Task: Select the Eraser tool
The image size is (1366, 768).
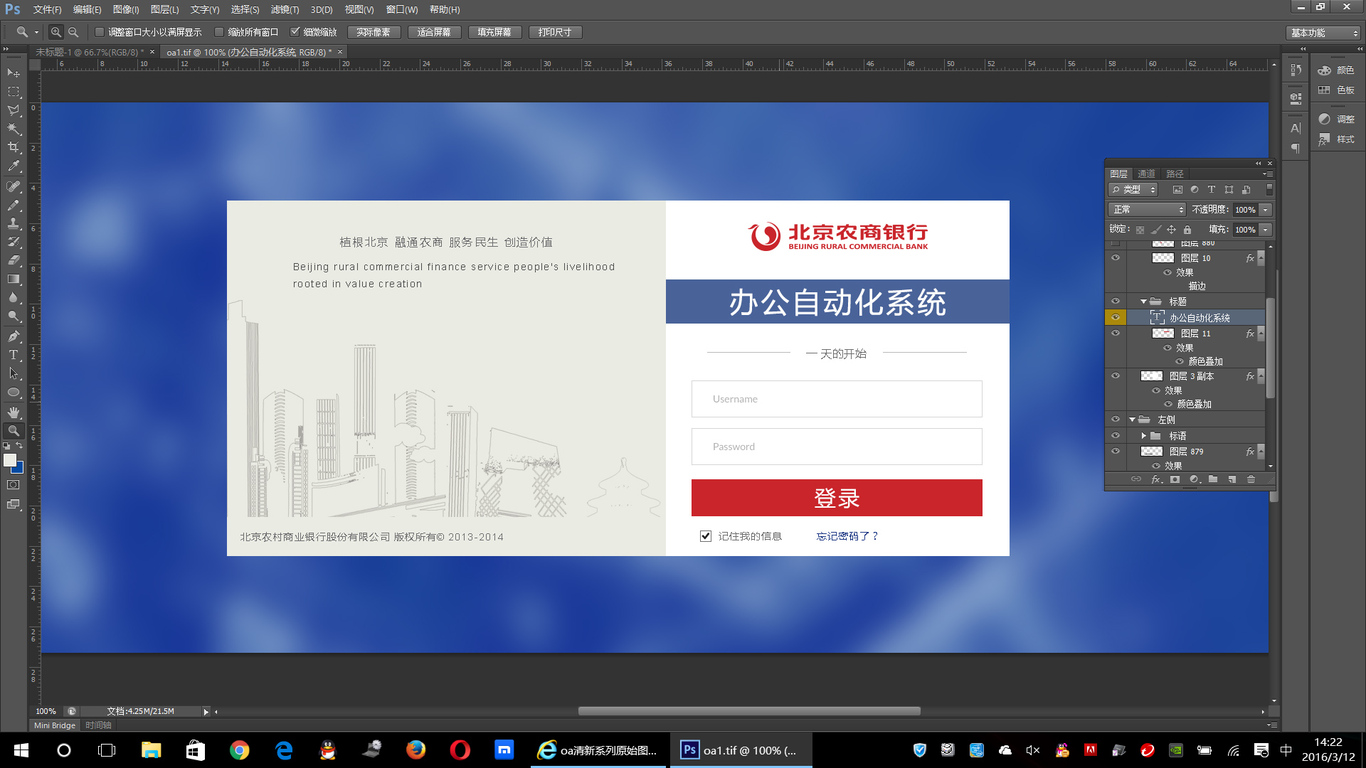Action: [x=13, y=261]
